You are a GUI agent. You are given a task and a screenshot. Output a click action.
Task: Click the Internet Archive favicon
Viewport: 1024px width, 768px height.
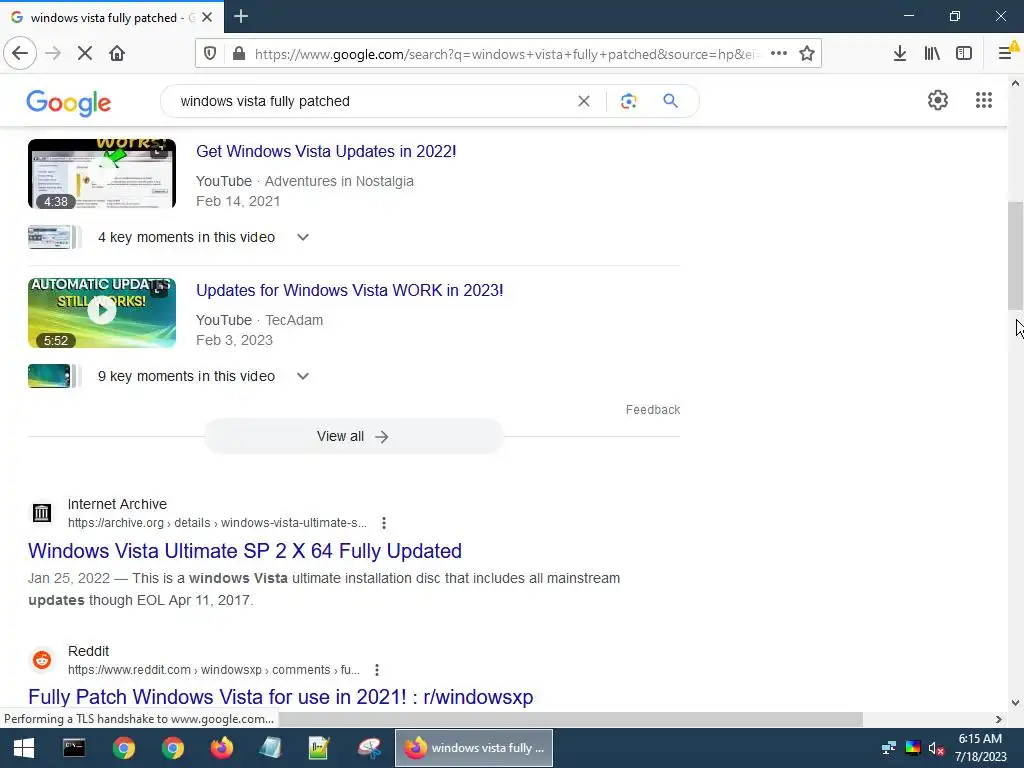point(42,513)
